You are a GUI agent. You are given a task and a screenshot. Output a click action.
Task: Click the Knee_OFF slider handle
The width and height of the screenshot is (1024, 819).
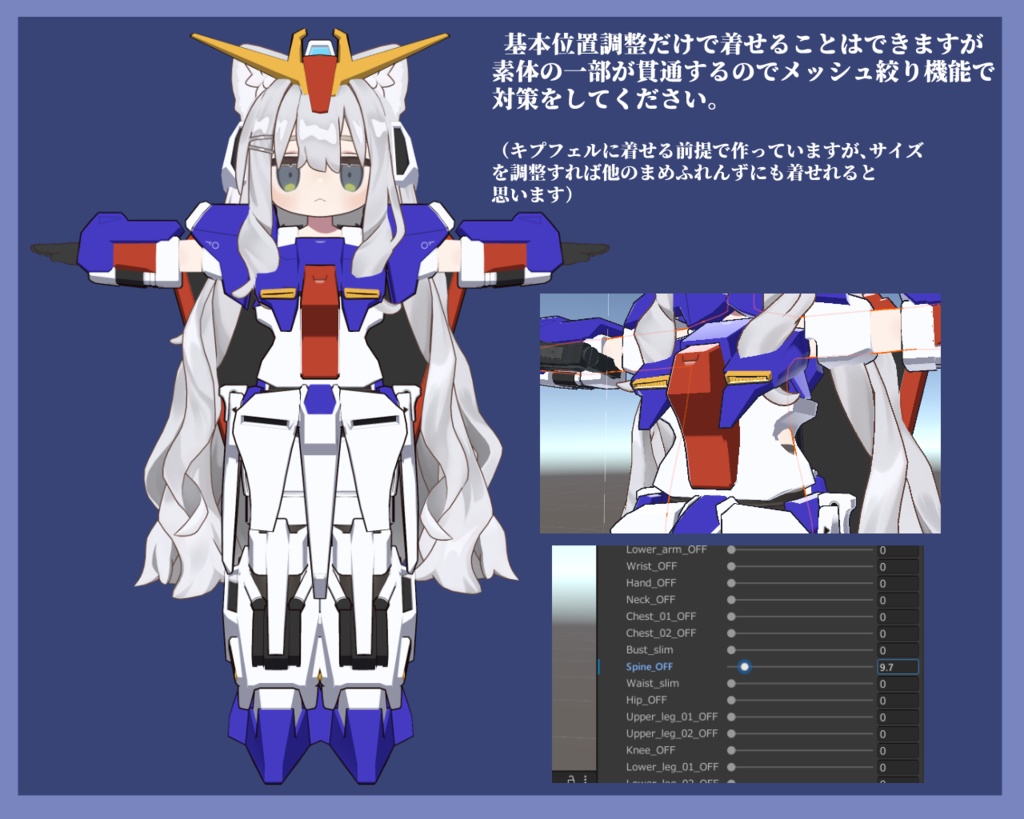[x=731, y=750]
